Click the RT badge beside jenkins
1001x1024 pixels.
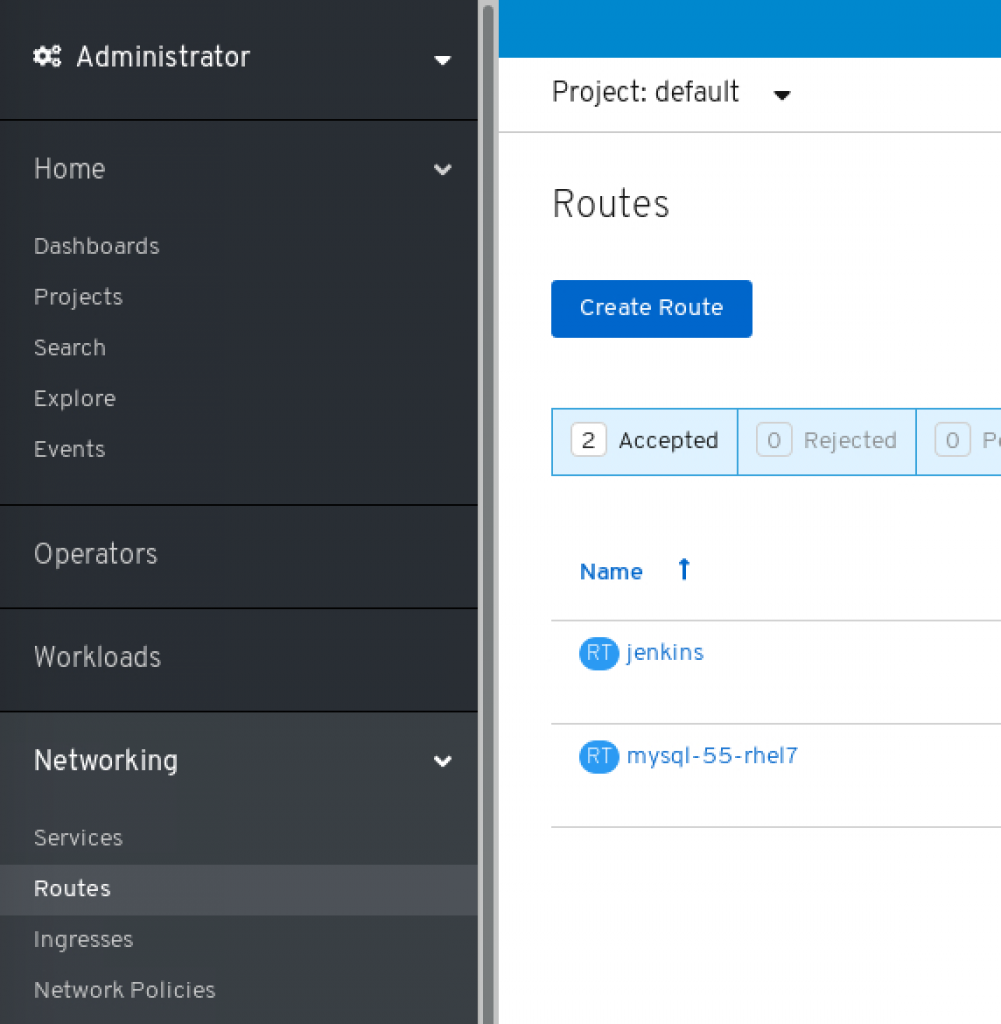click(x=599, y=653)
